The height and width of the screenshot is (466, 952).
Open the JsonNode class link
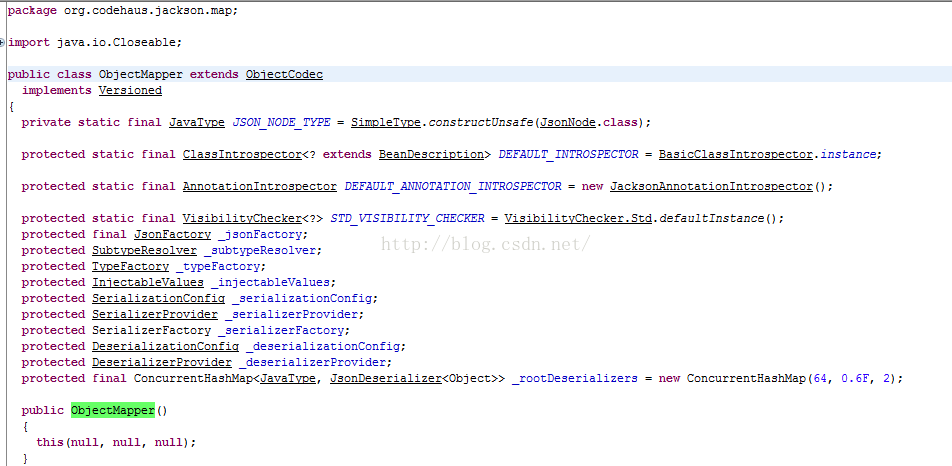(566, 123)
